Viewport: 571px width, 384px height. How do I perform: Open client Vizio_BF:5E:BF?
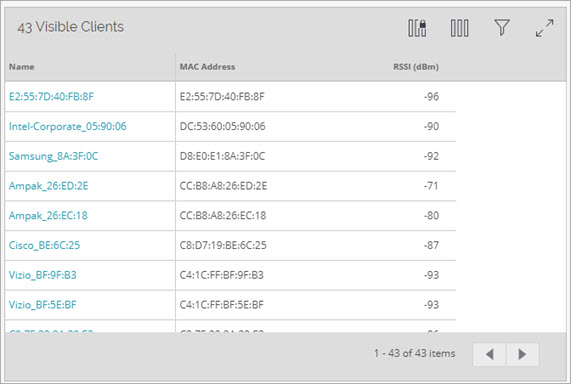point(43,305)
